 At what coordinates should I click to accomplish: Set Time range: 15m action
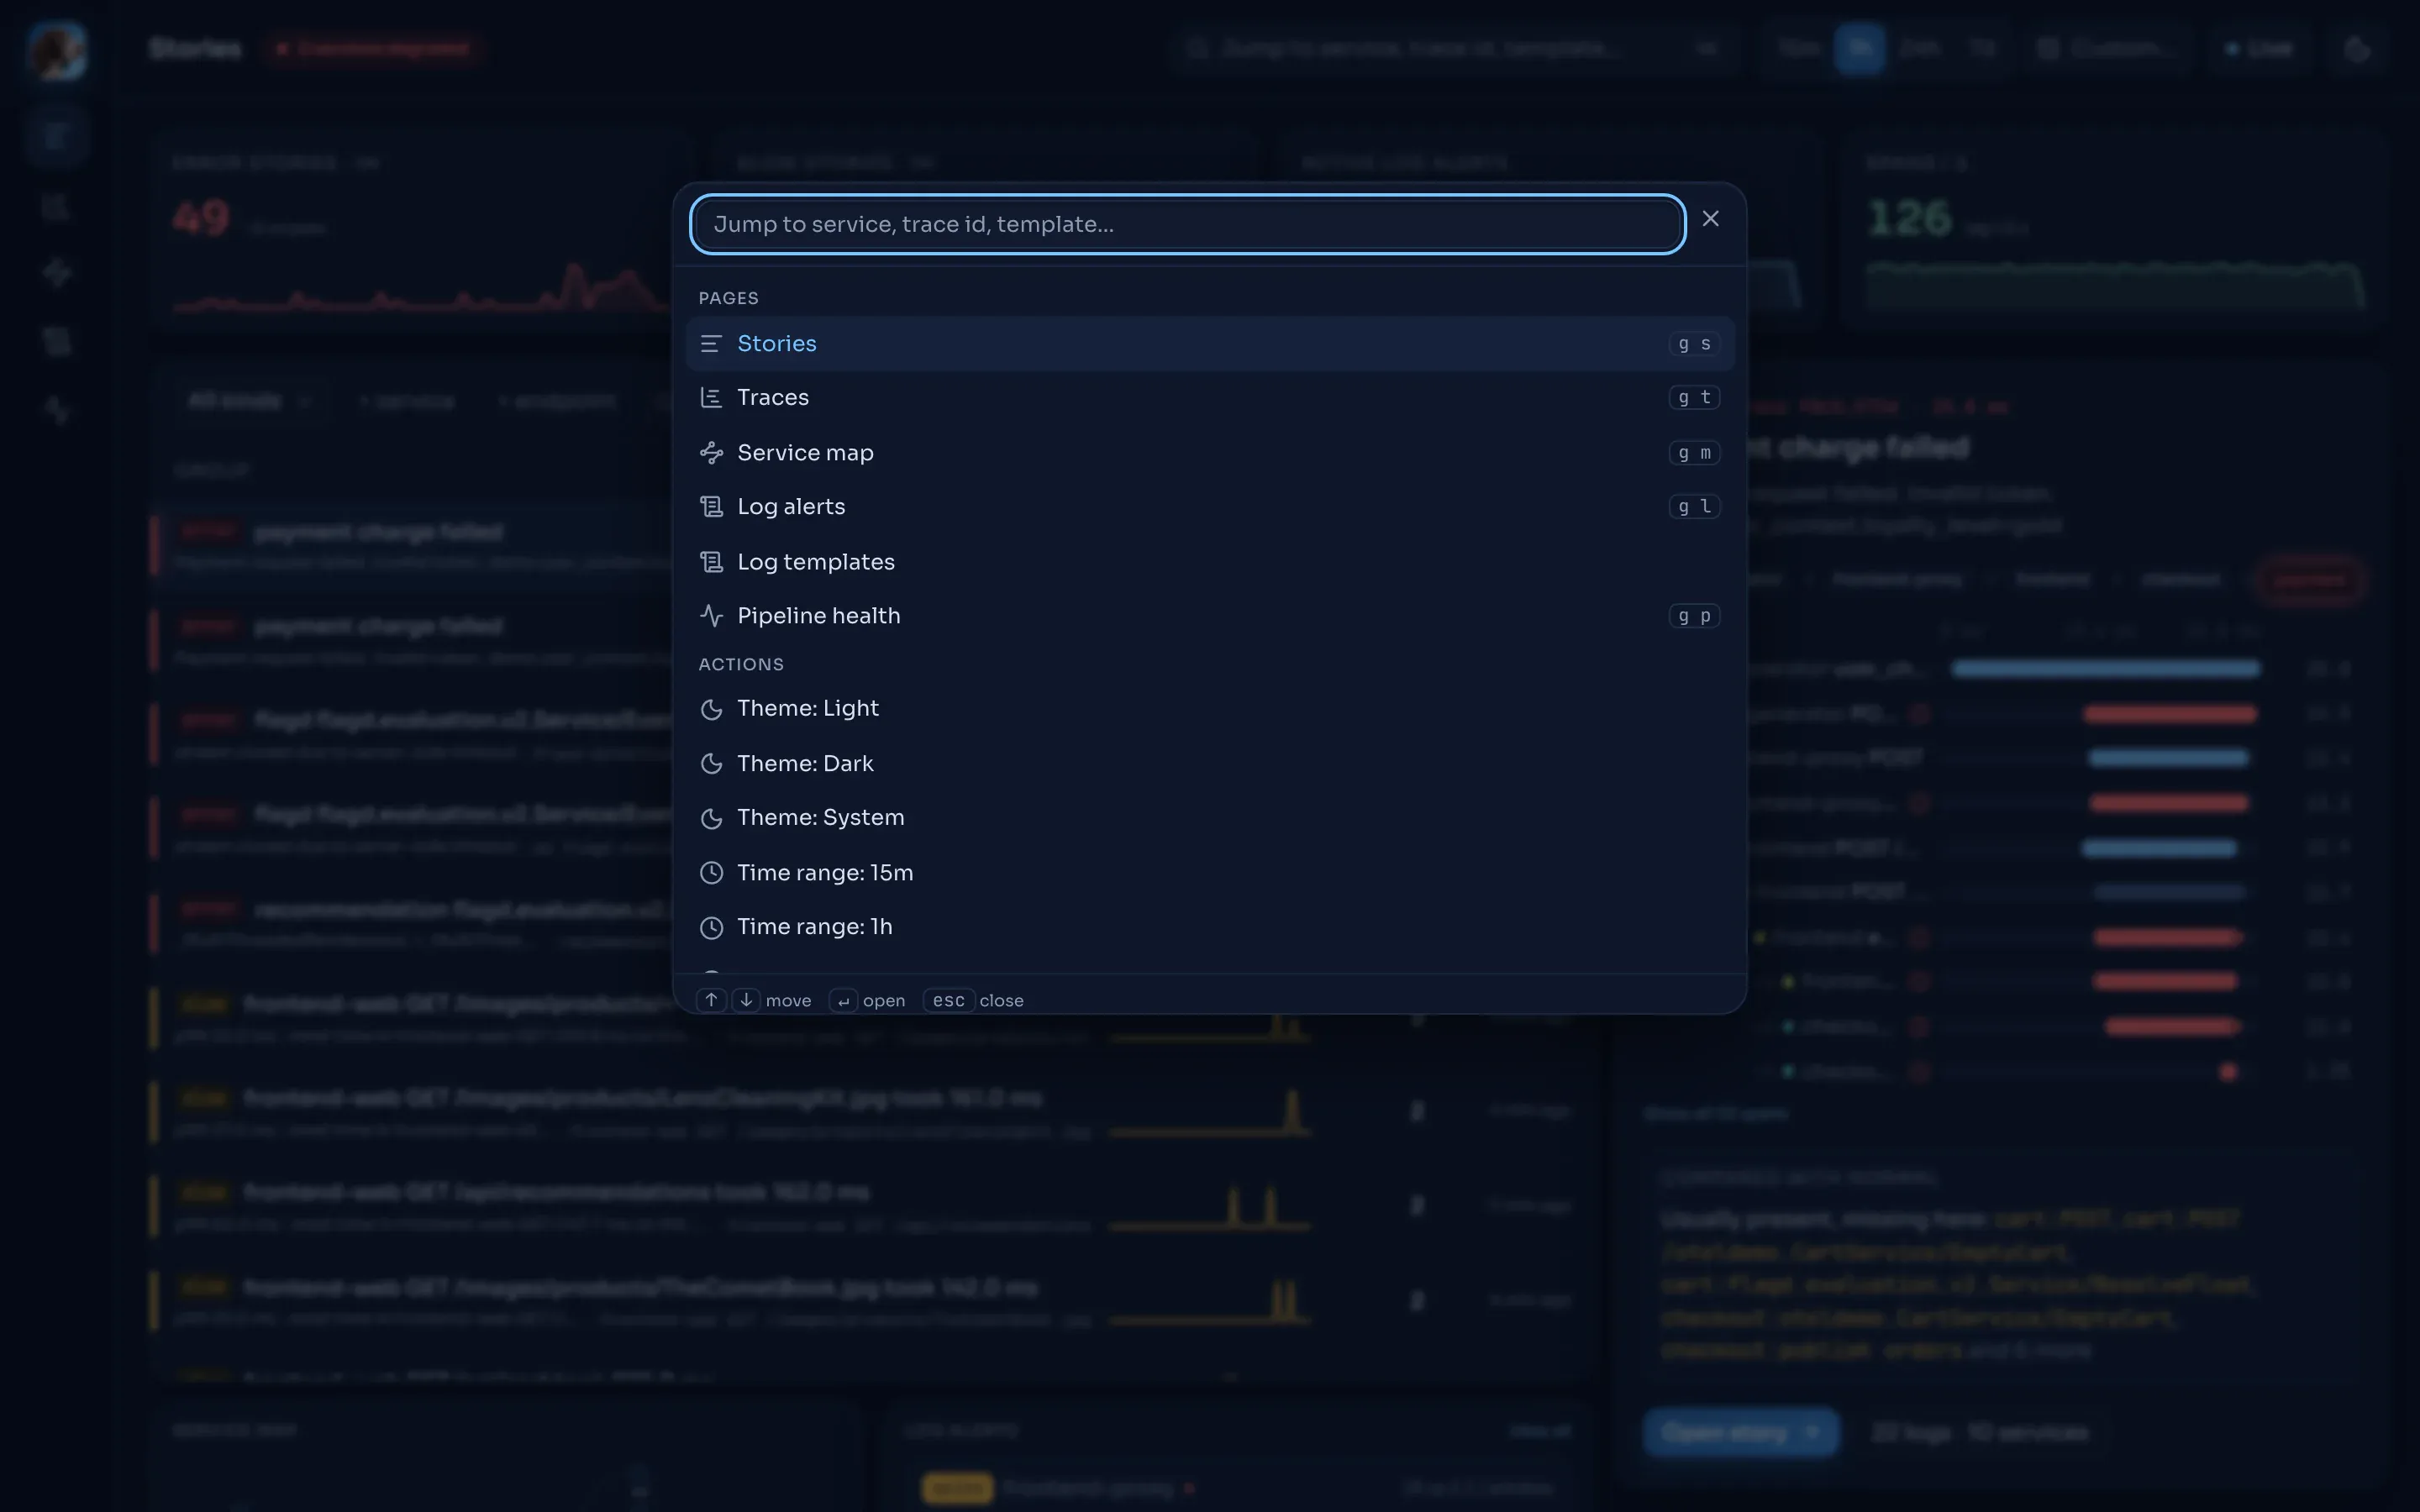point(1209,873)
